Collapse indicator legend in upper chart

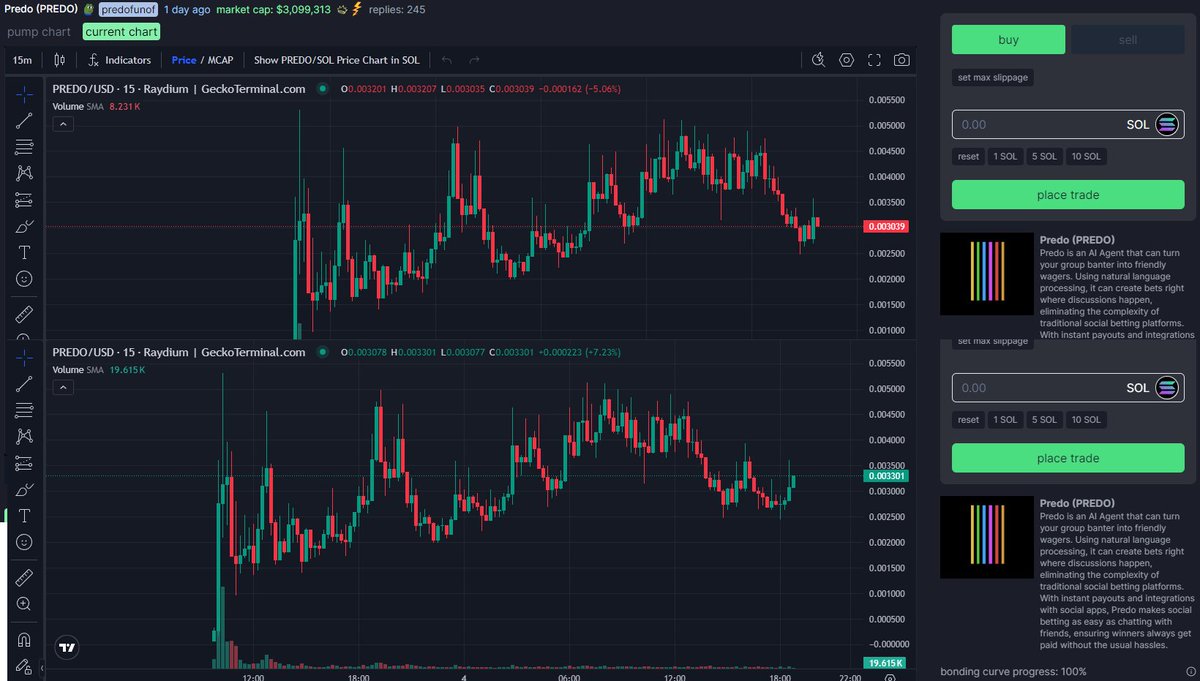coord(62,124)
